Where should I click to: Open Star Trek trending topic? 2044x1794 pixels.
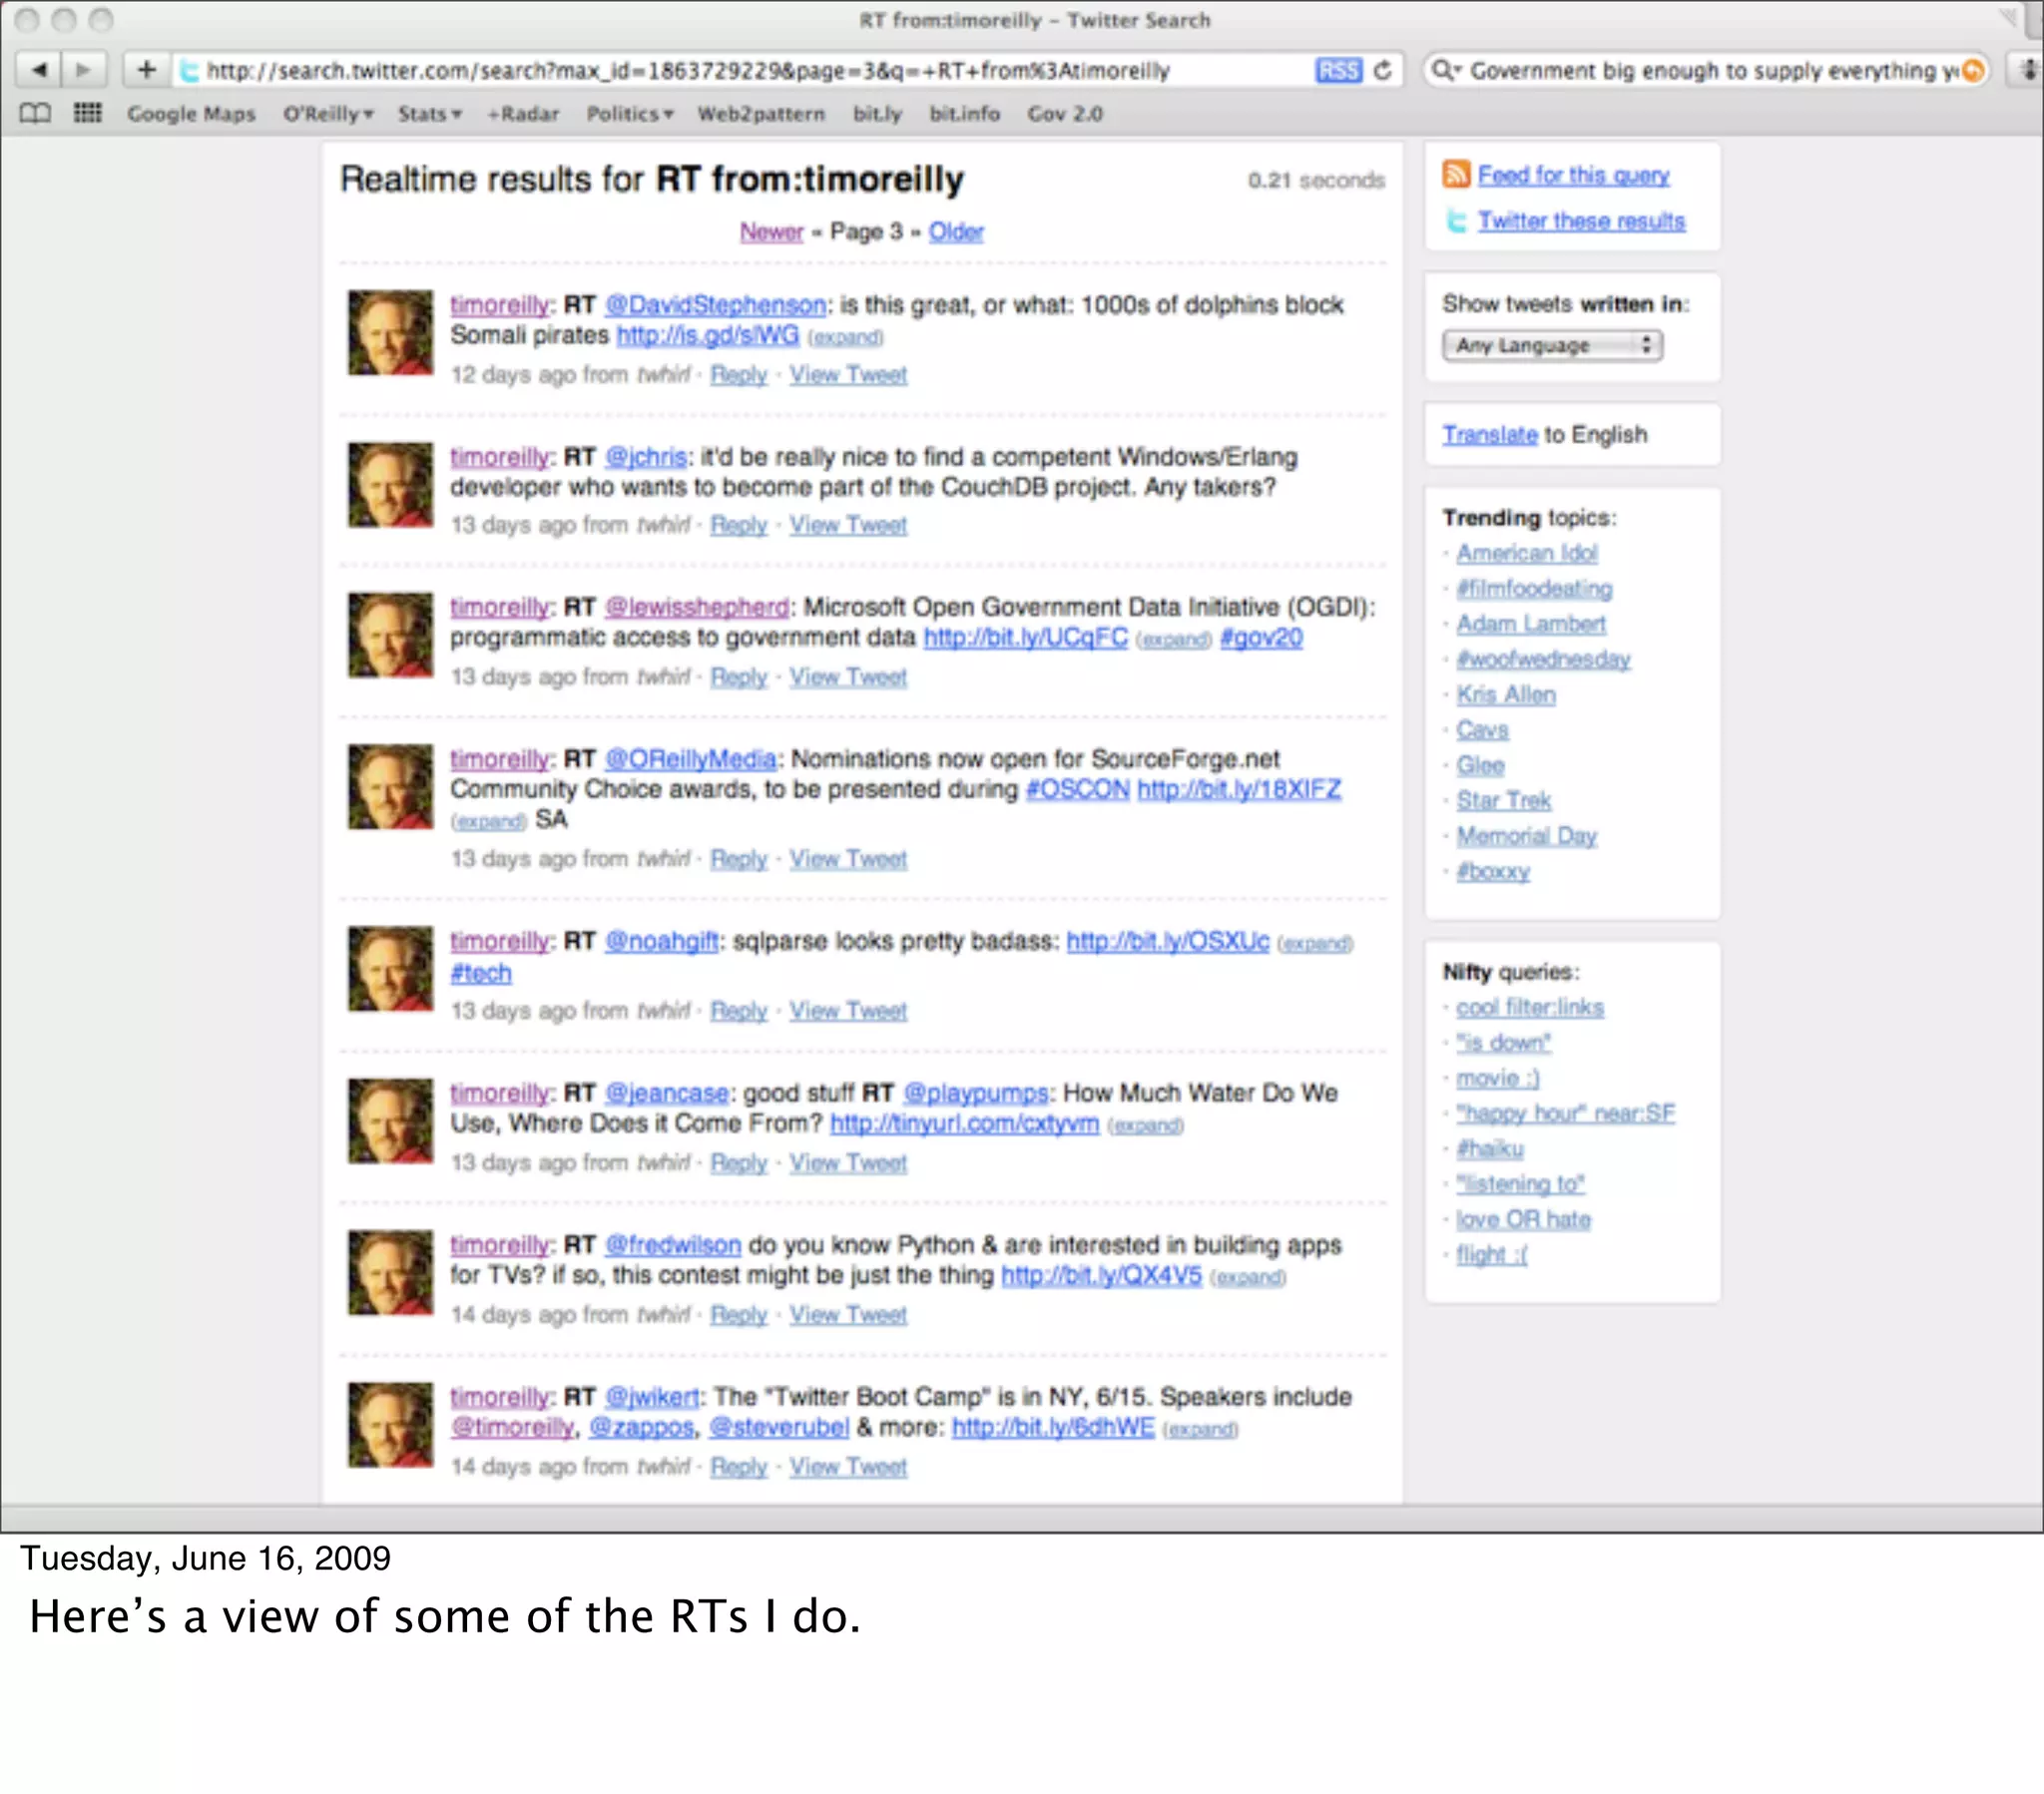[1503, 800]
